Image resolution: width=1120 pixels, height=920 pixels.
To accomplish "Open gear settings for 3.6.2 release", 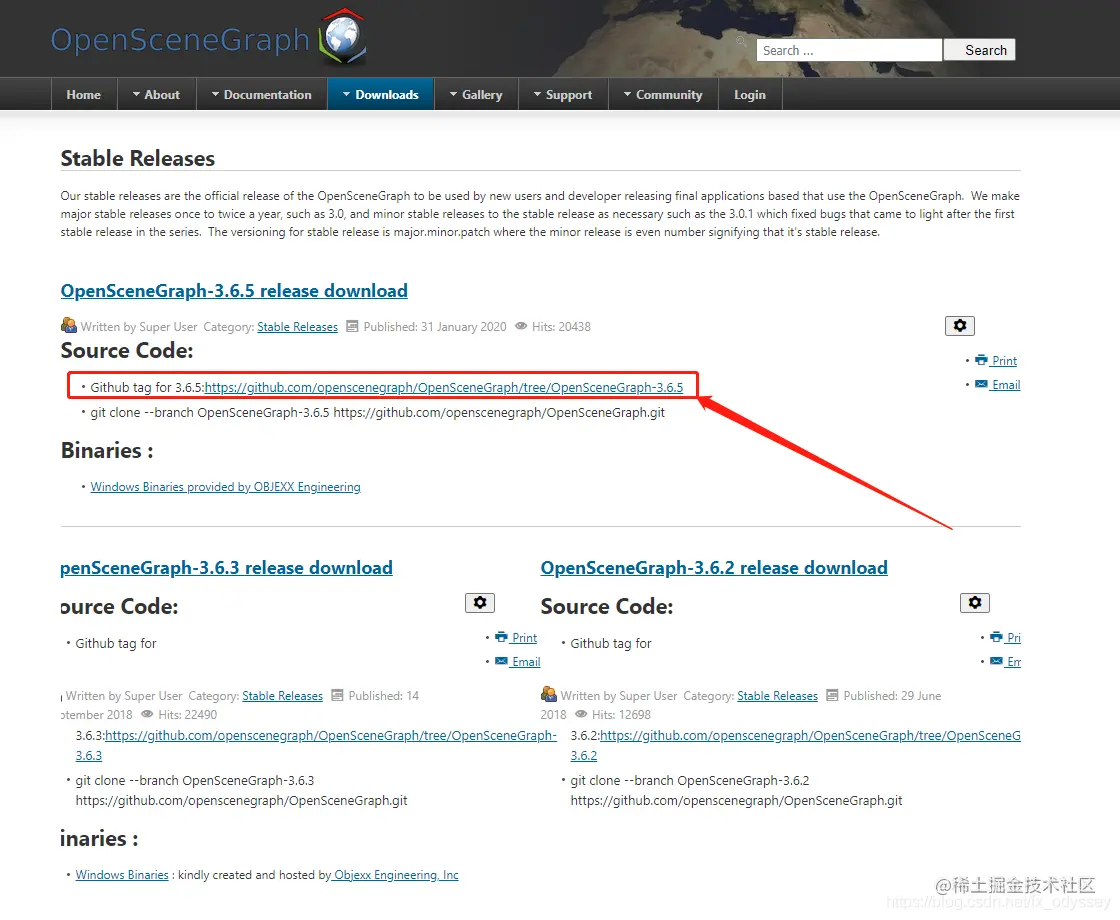I will (x=974, y=603).
